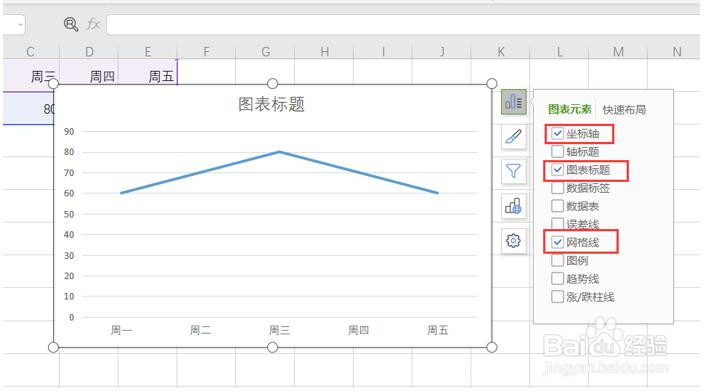The image size is (708, 392).
Task: Click the bottom-right chart resize handle
Action: [x=492, y=347]
